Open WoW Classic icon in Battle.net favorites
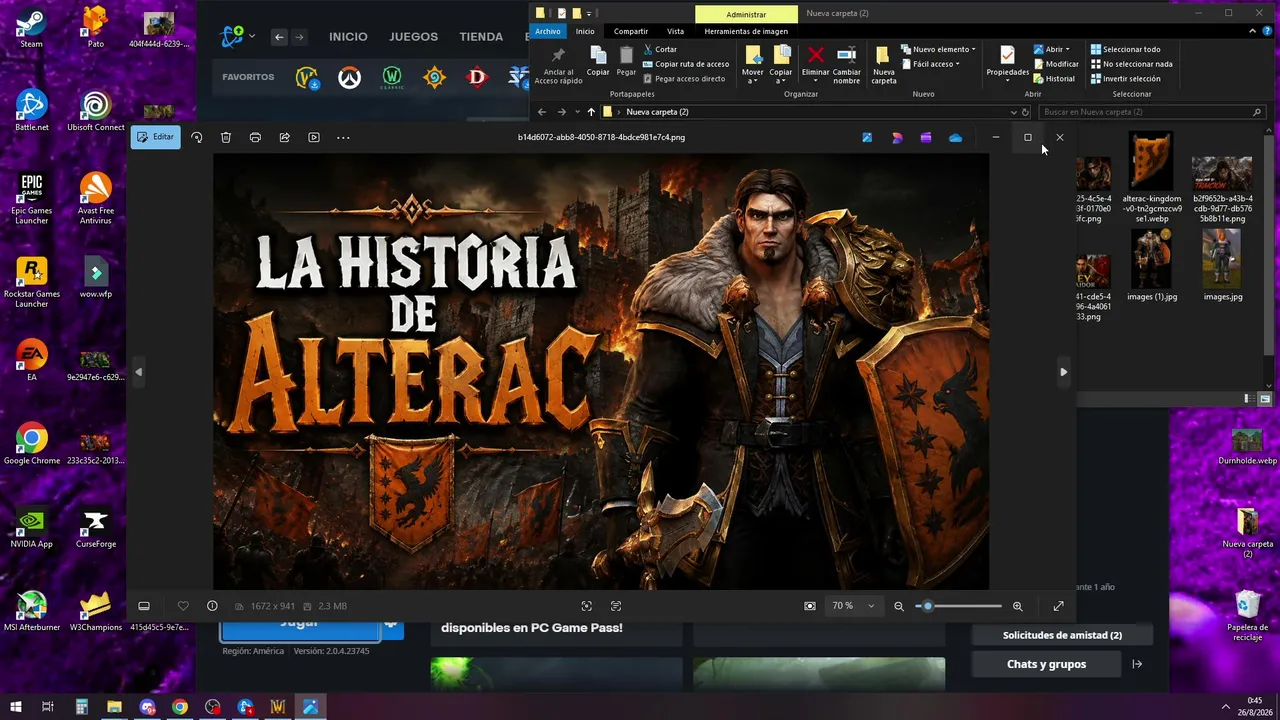 pyautogui.click(x=392, y=77)
